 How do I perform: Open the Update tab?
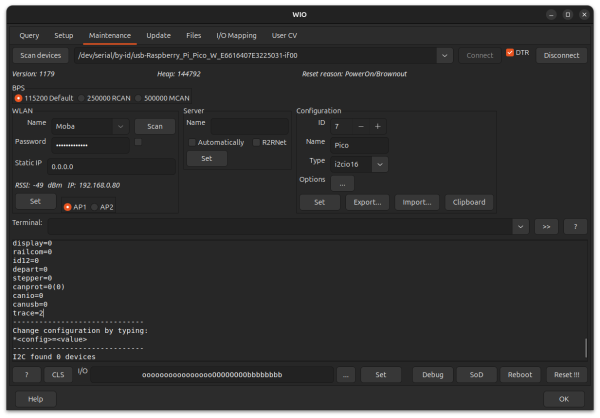coord(158,35)
